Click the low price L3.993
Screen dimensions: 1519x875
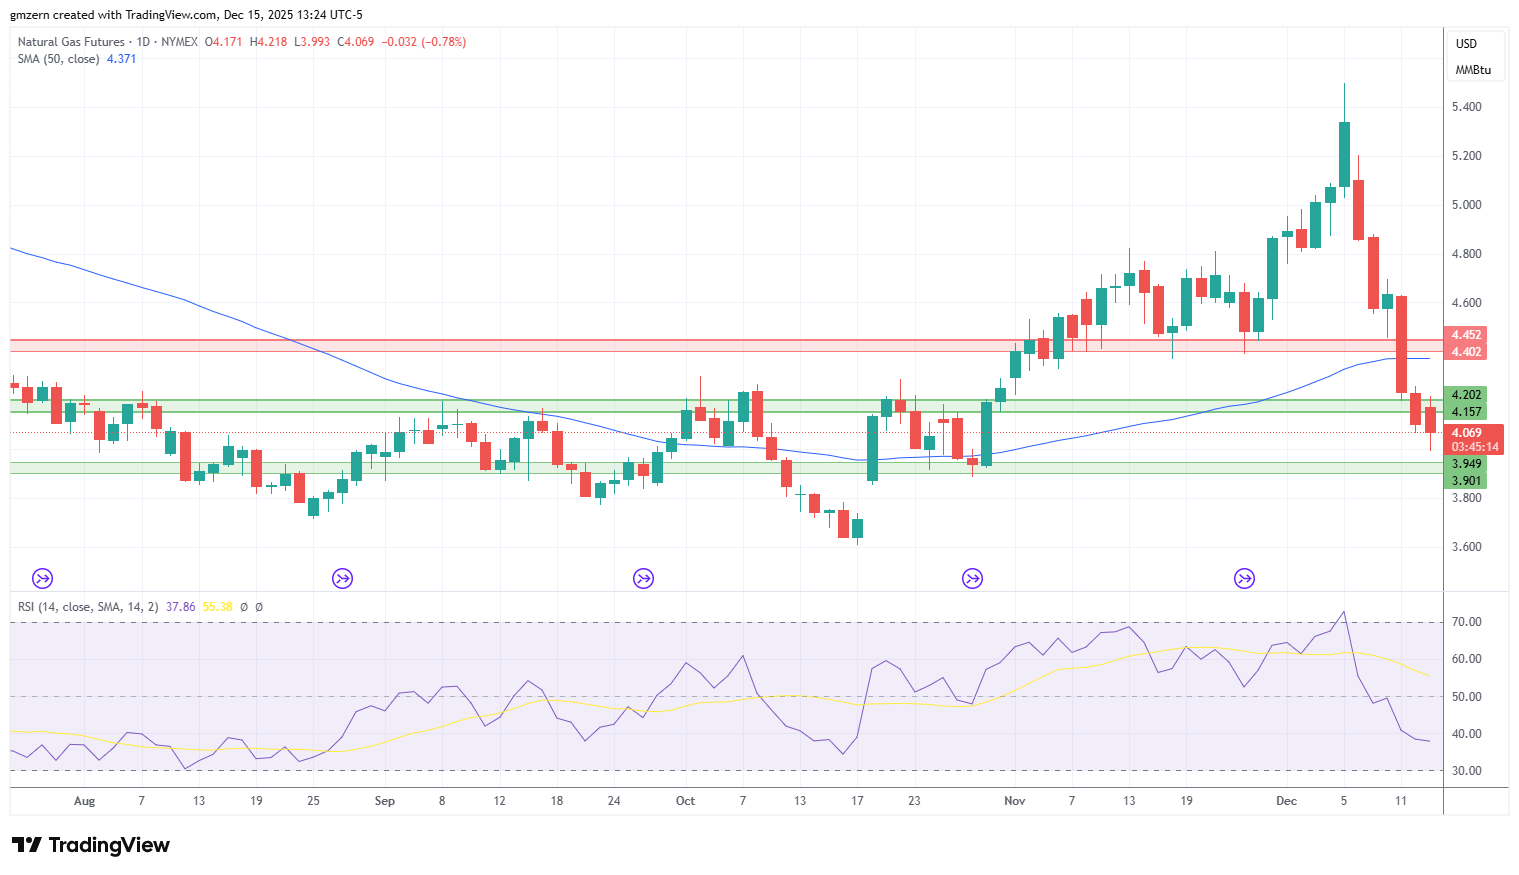(x=312, y=42)
